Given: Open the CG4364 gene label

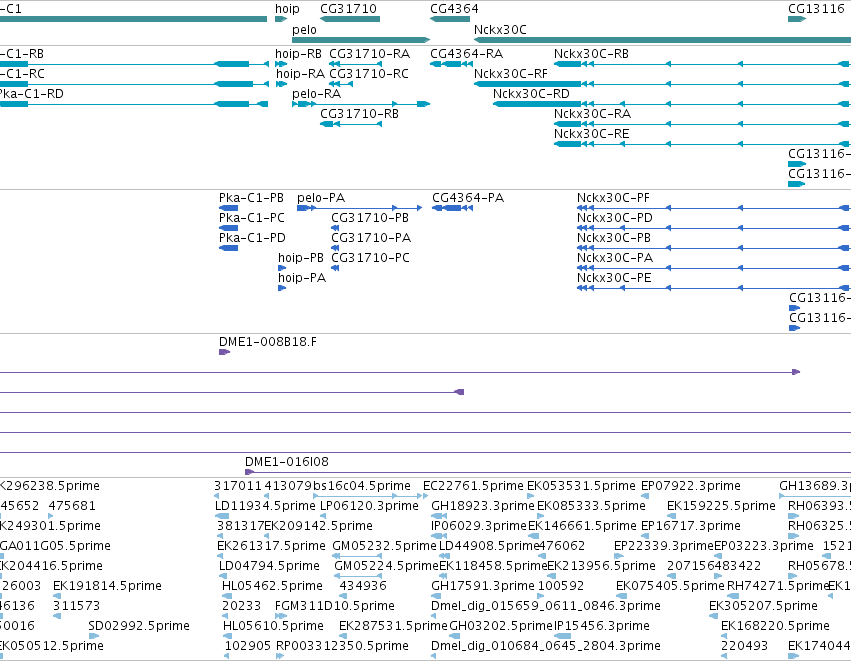Looking at the screenshot, I should tap(454, 9).
